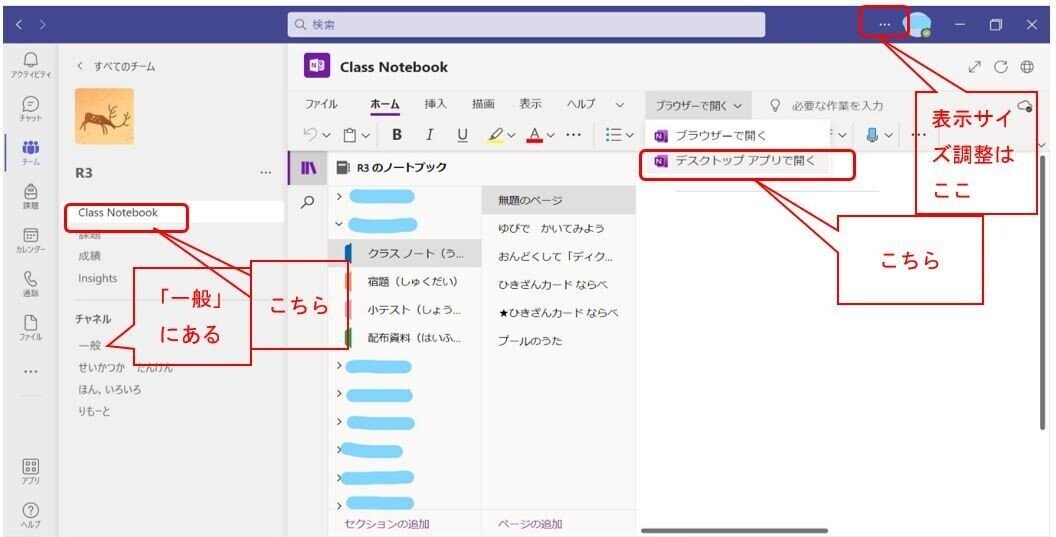Open the ほん、いろいろ channel

(x=110, y=389)
